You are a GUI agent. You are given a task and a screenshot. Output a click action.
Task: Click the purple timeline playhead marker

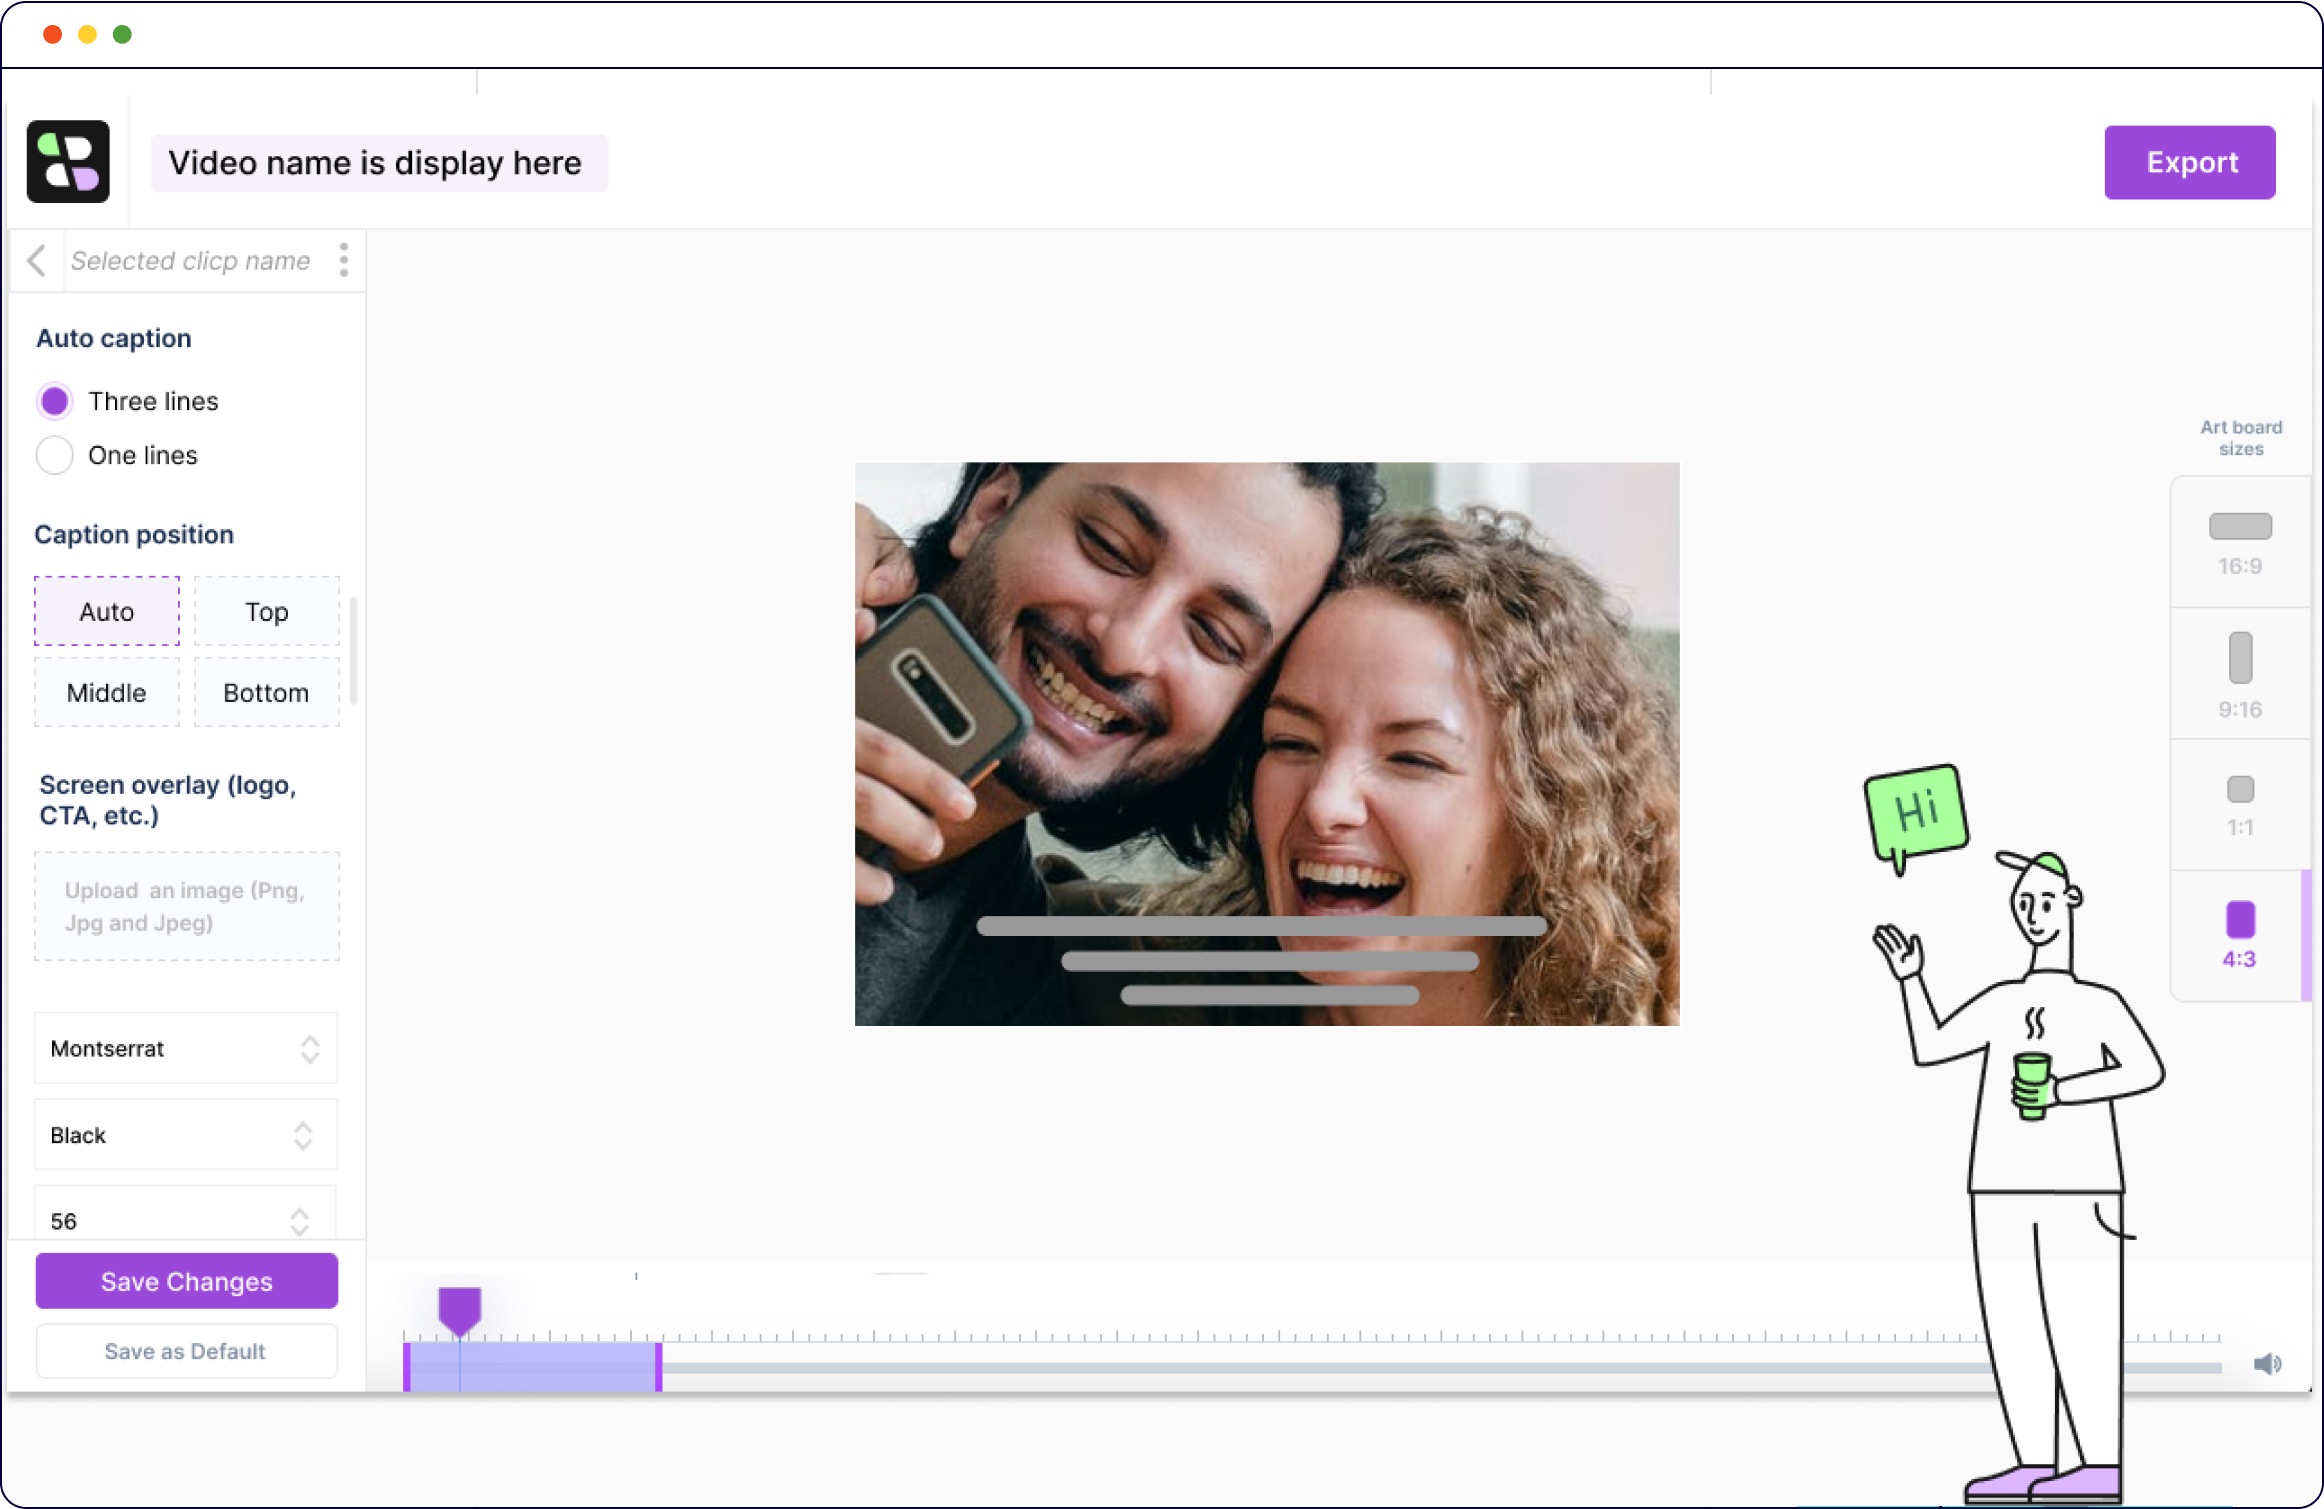click(460, 1308)
